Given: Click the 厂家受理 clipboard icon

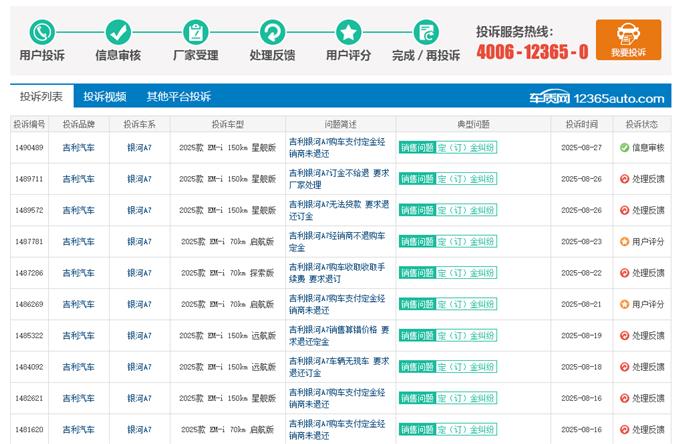Looking at the screenshot, I should click(x=195, y=31).
